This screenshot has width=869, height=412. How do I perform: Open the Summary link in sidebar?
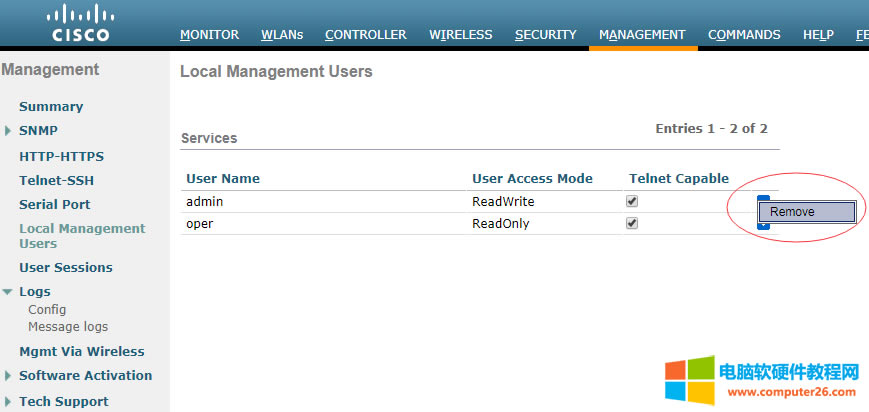(51, 107)
